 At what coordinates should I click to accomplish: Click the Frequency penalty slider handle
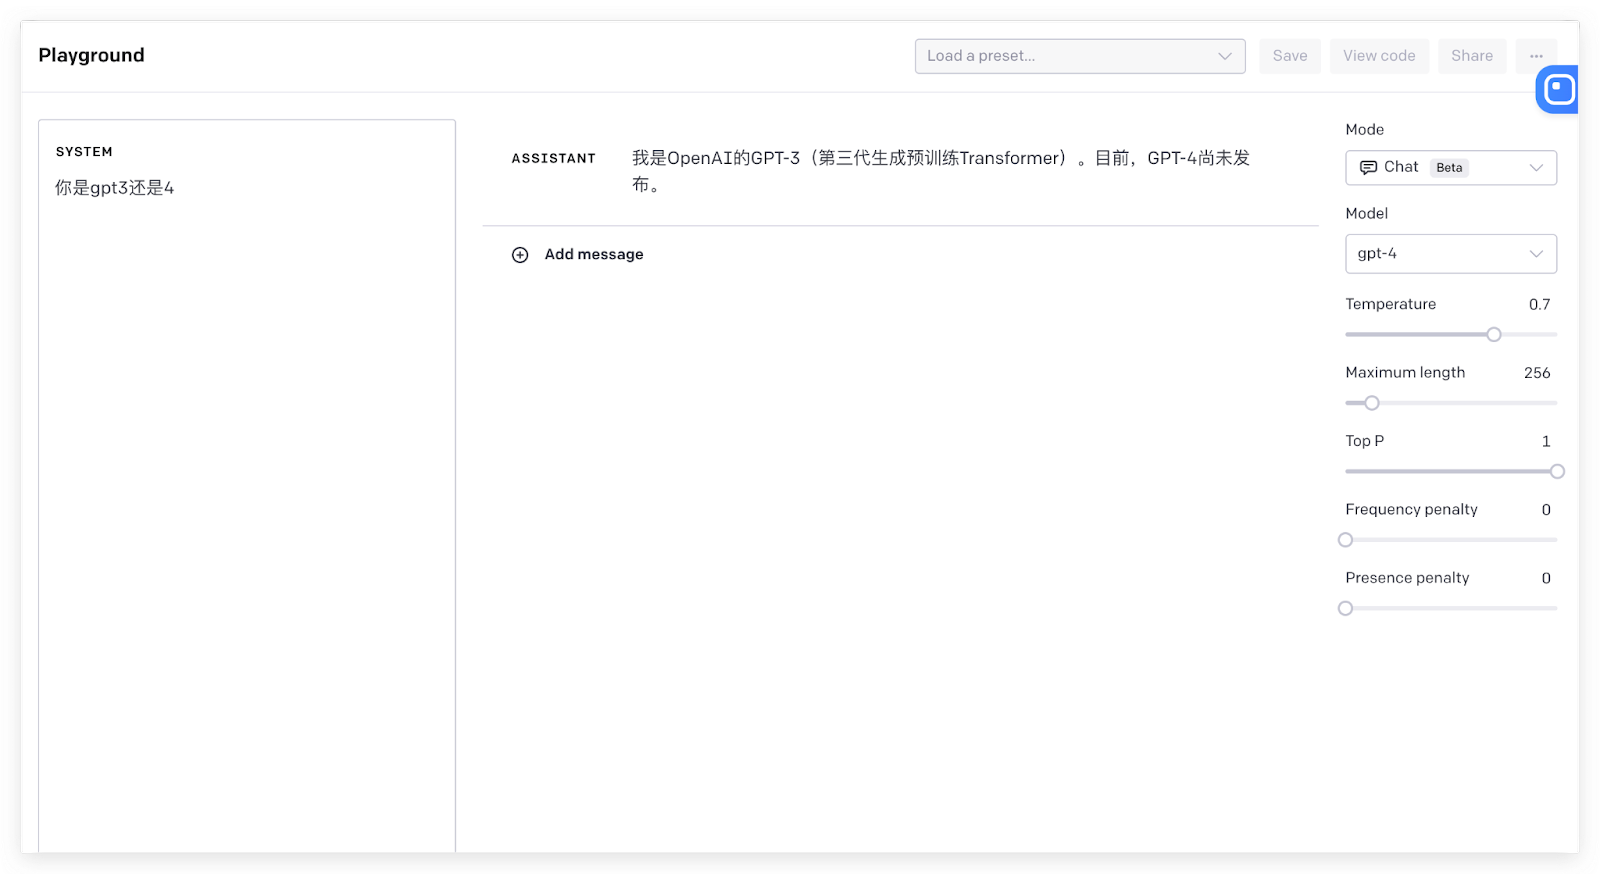coord(1346,540)
